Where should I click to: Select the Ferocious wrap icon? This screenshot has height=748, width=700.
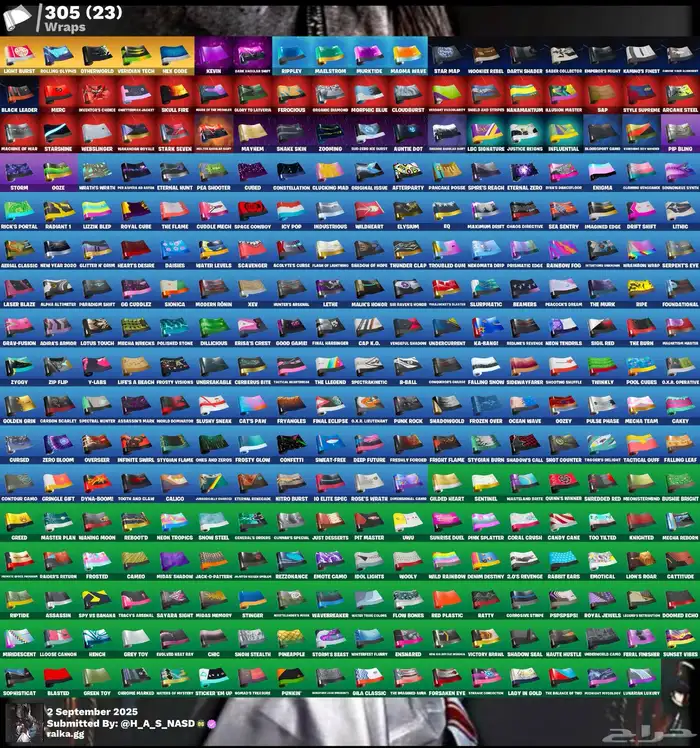coord(292,95)
